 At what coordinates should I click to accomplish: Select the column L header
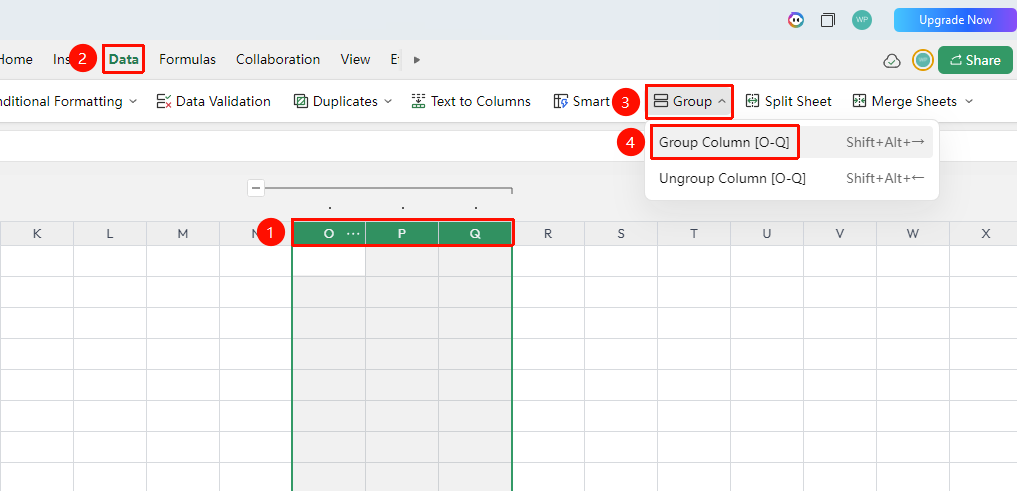(110, 234)
